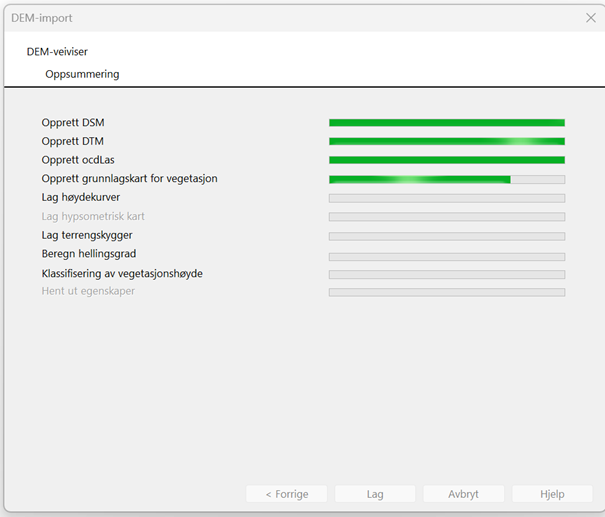Click the Beregn hellingsgrad progress bar
Image resolution: width=605 pixels, height=517 pixels.
tap(447, 257)
